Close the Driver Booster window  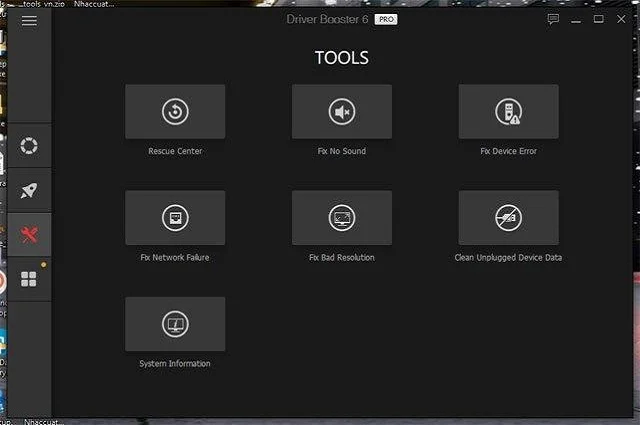(x=621, y=19)
